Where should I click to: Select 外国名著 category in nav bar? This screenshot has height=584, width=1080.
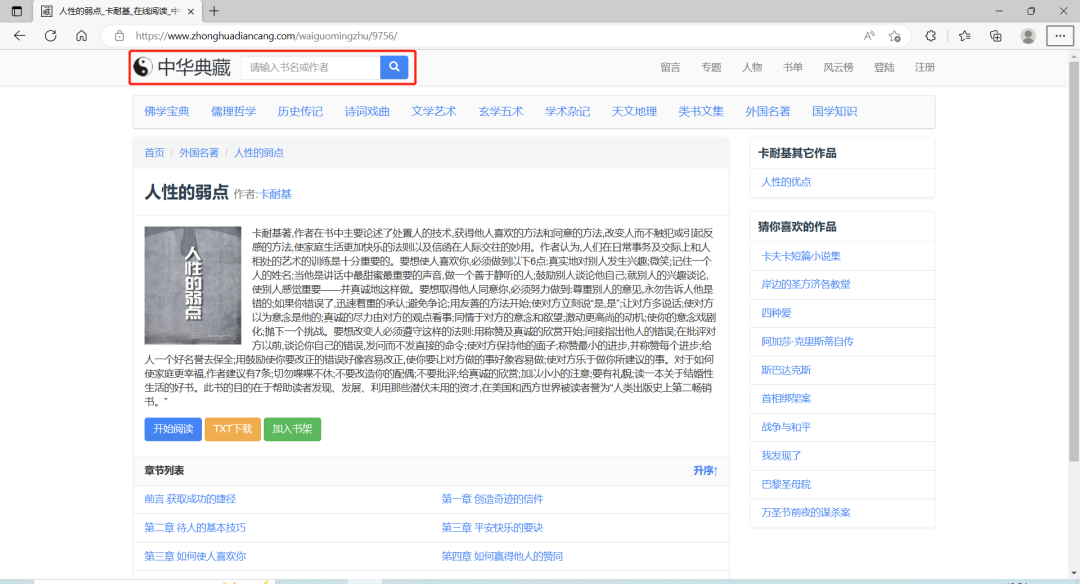(x=768, y=111)
